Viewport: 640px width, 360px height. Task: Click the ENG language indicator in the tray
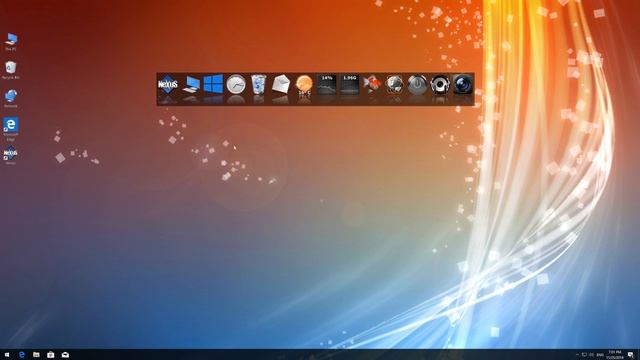click(600, 355)
